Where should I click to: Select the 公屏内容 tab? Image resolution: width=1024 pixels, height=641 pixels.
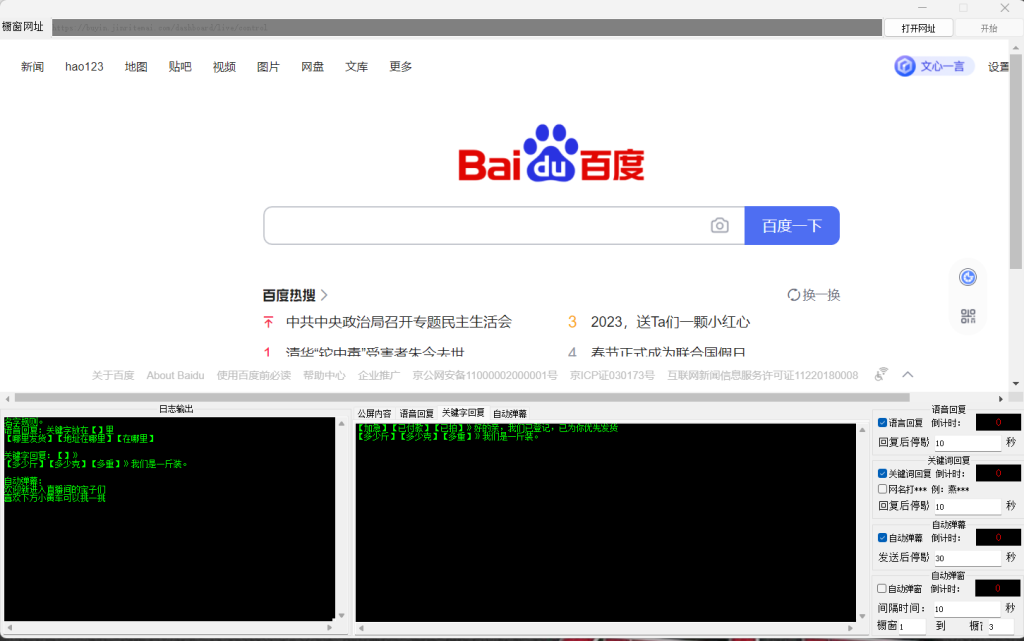click(x=375, y=413)
